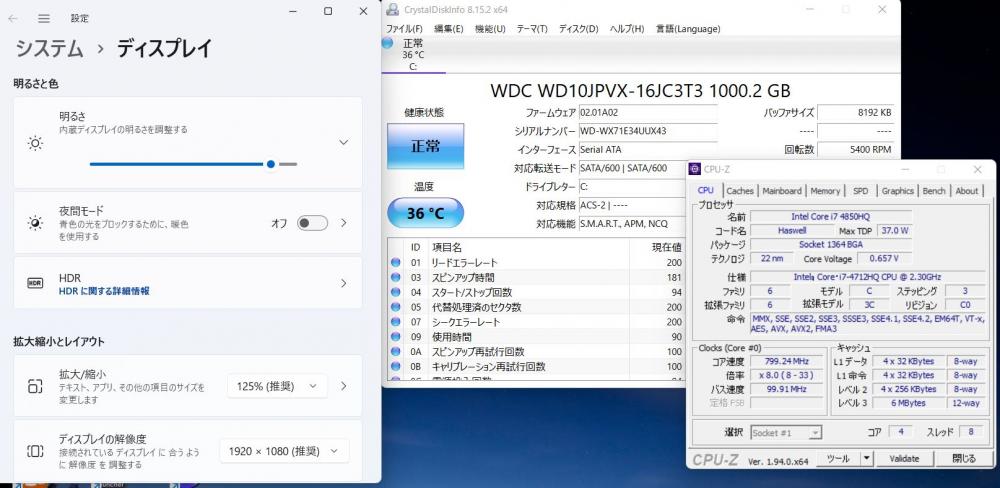Click the 閉じる button in CPU-Z
Viewport: 1000px width, 488px height.
[964, 458]
